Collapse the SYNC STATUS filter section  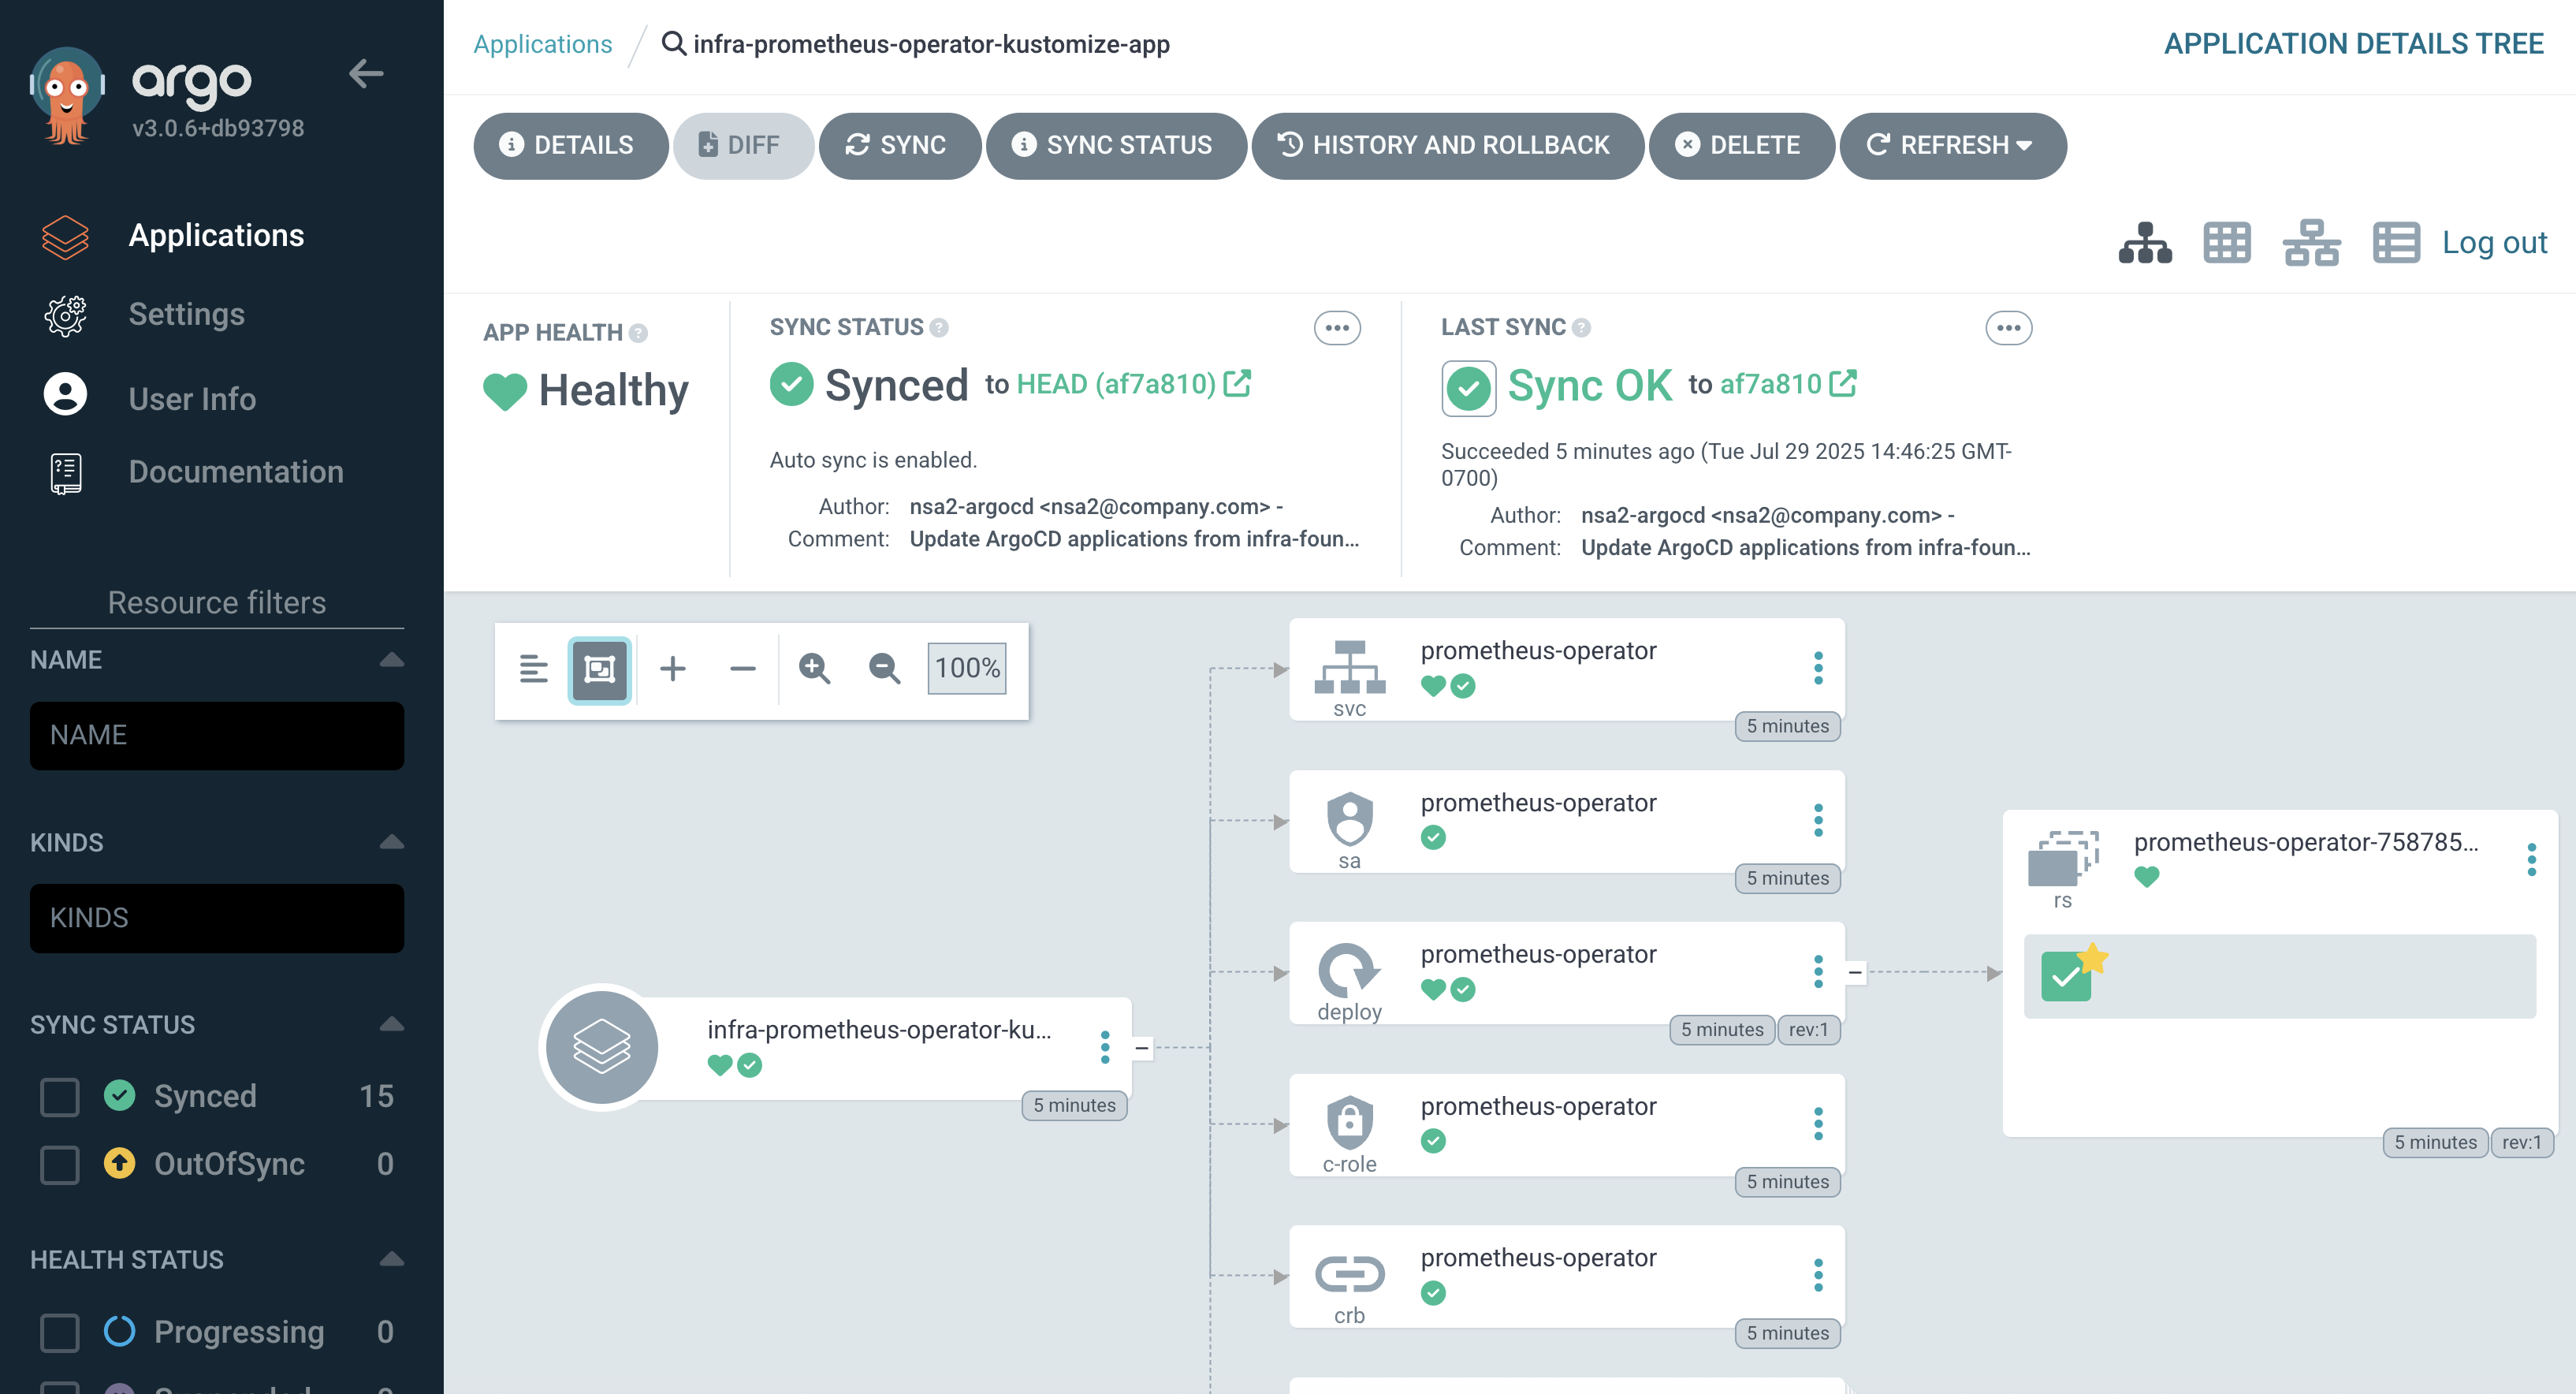point(392,1025)
